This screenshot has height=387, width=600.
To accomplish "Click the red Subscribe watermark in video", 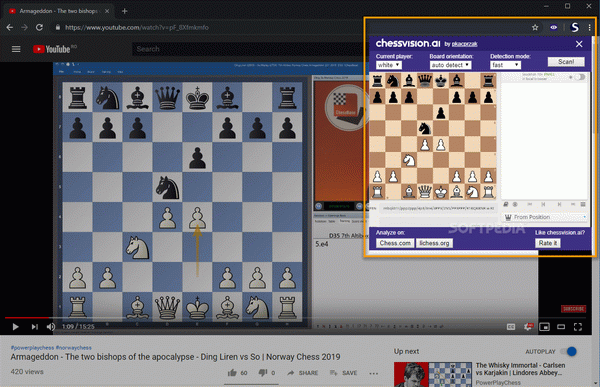I will pos(573,309).
